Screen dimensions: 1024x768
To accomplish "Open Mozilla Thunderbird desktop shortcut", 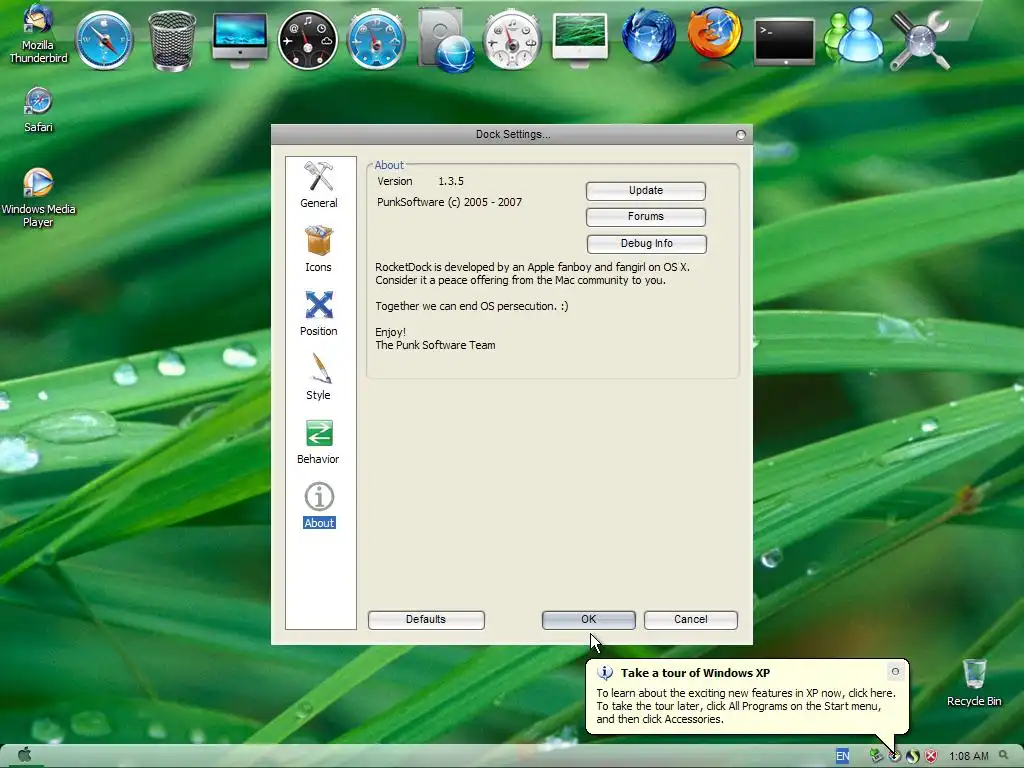I will pyautogui.click(x=37, y=33).
